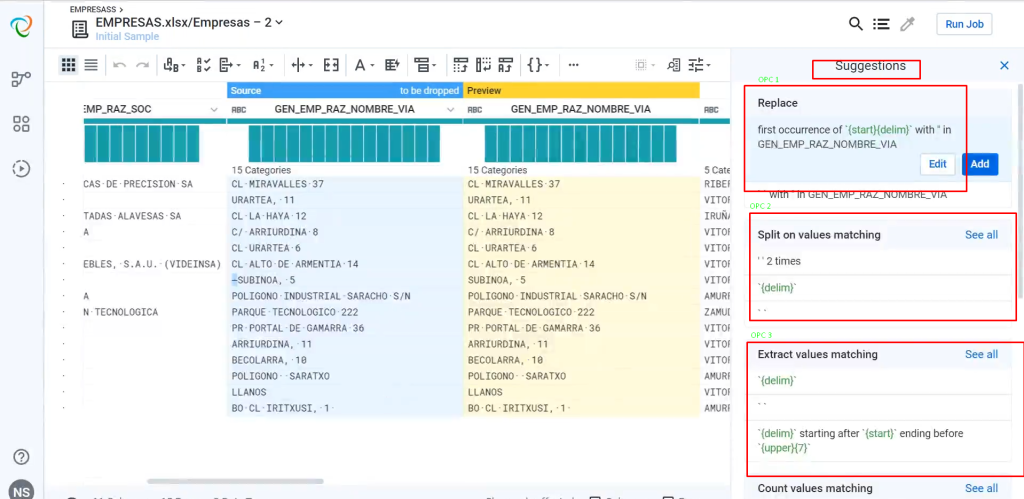Open source GEN_EMP_RAZ_NOMBRE_VIA column menu
This screenshot has width=1024, height=499.
coord(450,109)
